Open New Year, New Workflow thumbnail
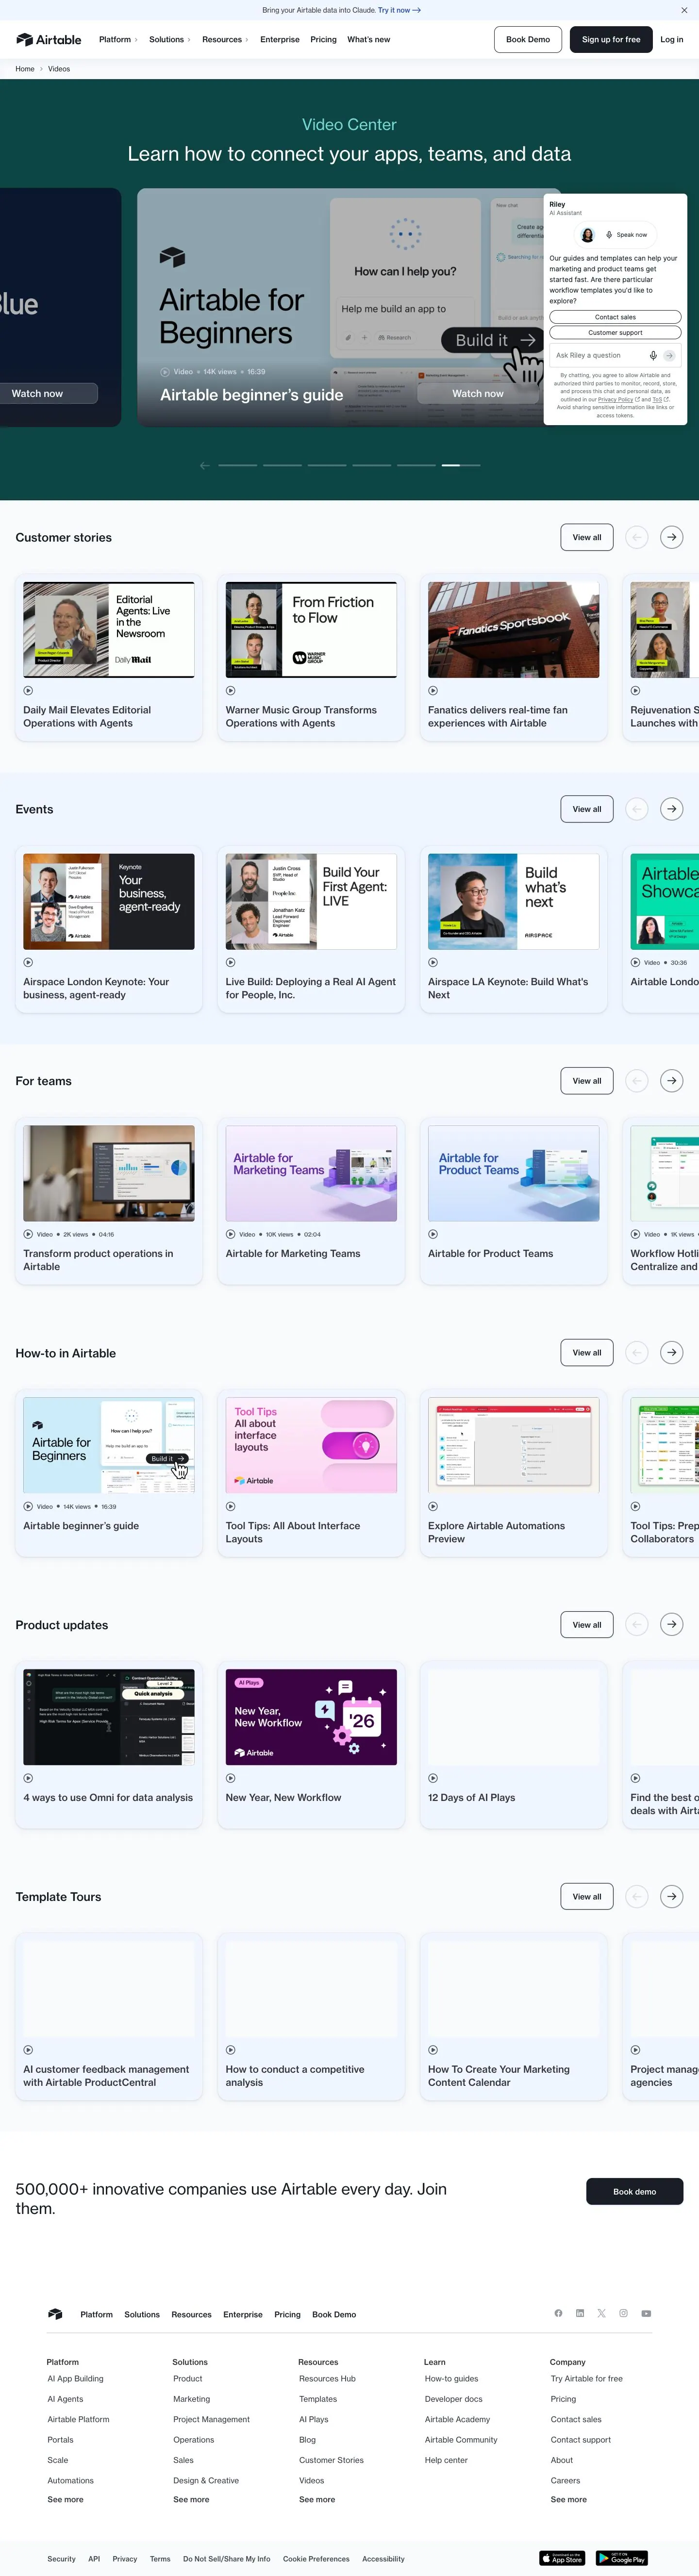This screenshot has height=2576, width=699. tap(311, 1717)
